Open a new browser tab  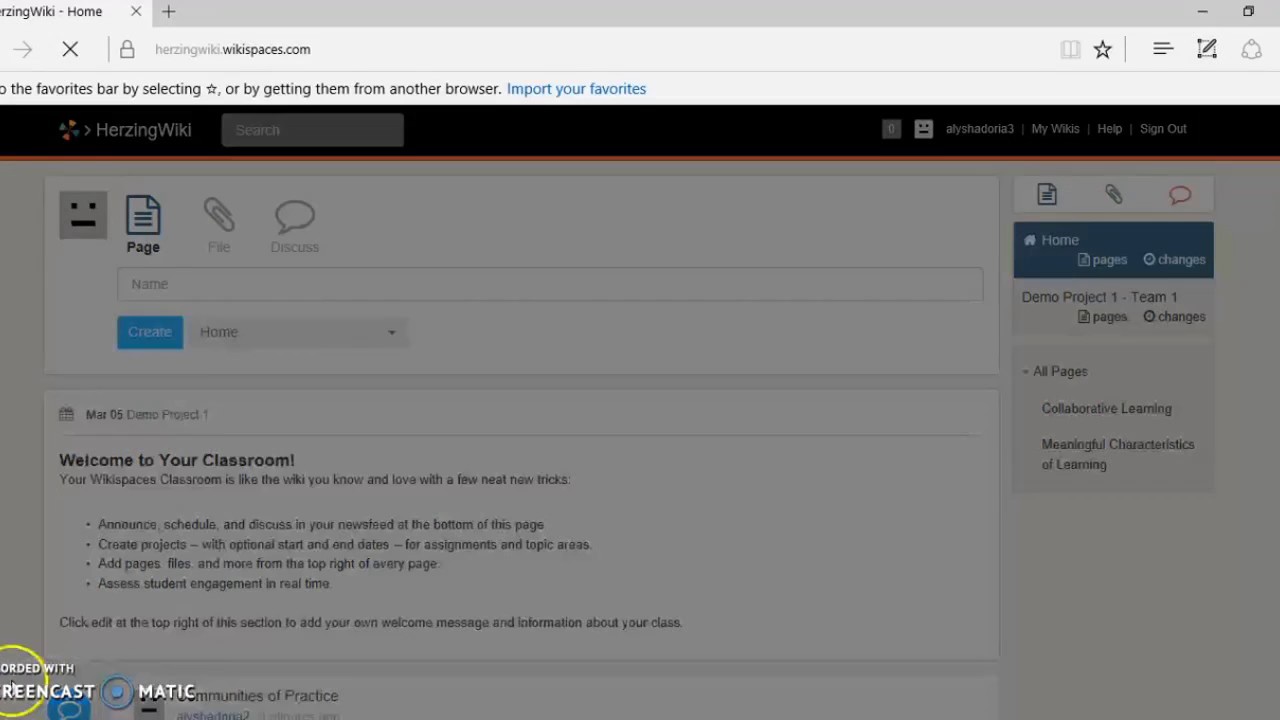point(169,12)
